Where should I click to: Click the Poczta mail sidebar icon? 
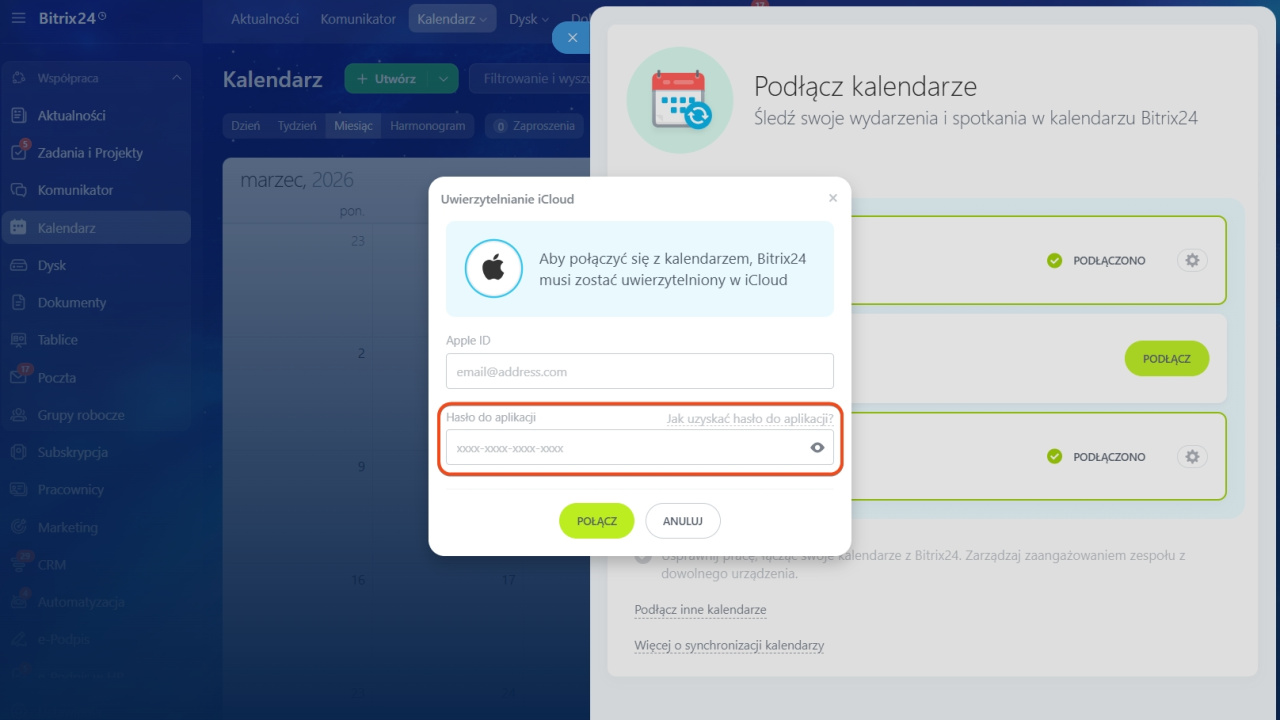[18, 378]
